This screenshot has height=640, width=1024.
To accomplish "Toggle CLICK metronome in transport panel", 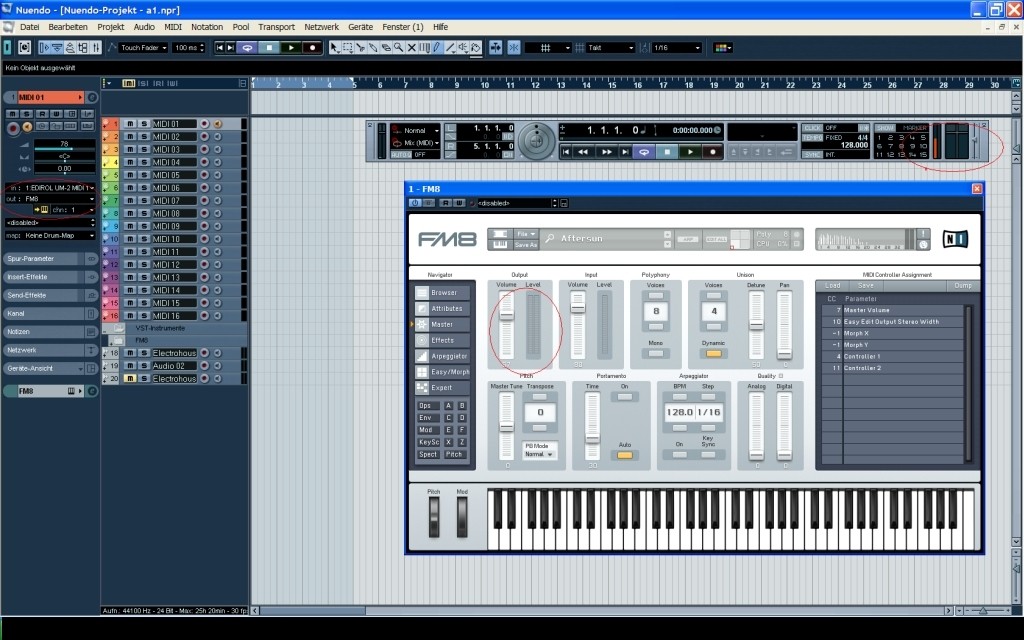I will [812, 128].
